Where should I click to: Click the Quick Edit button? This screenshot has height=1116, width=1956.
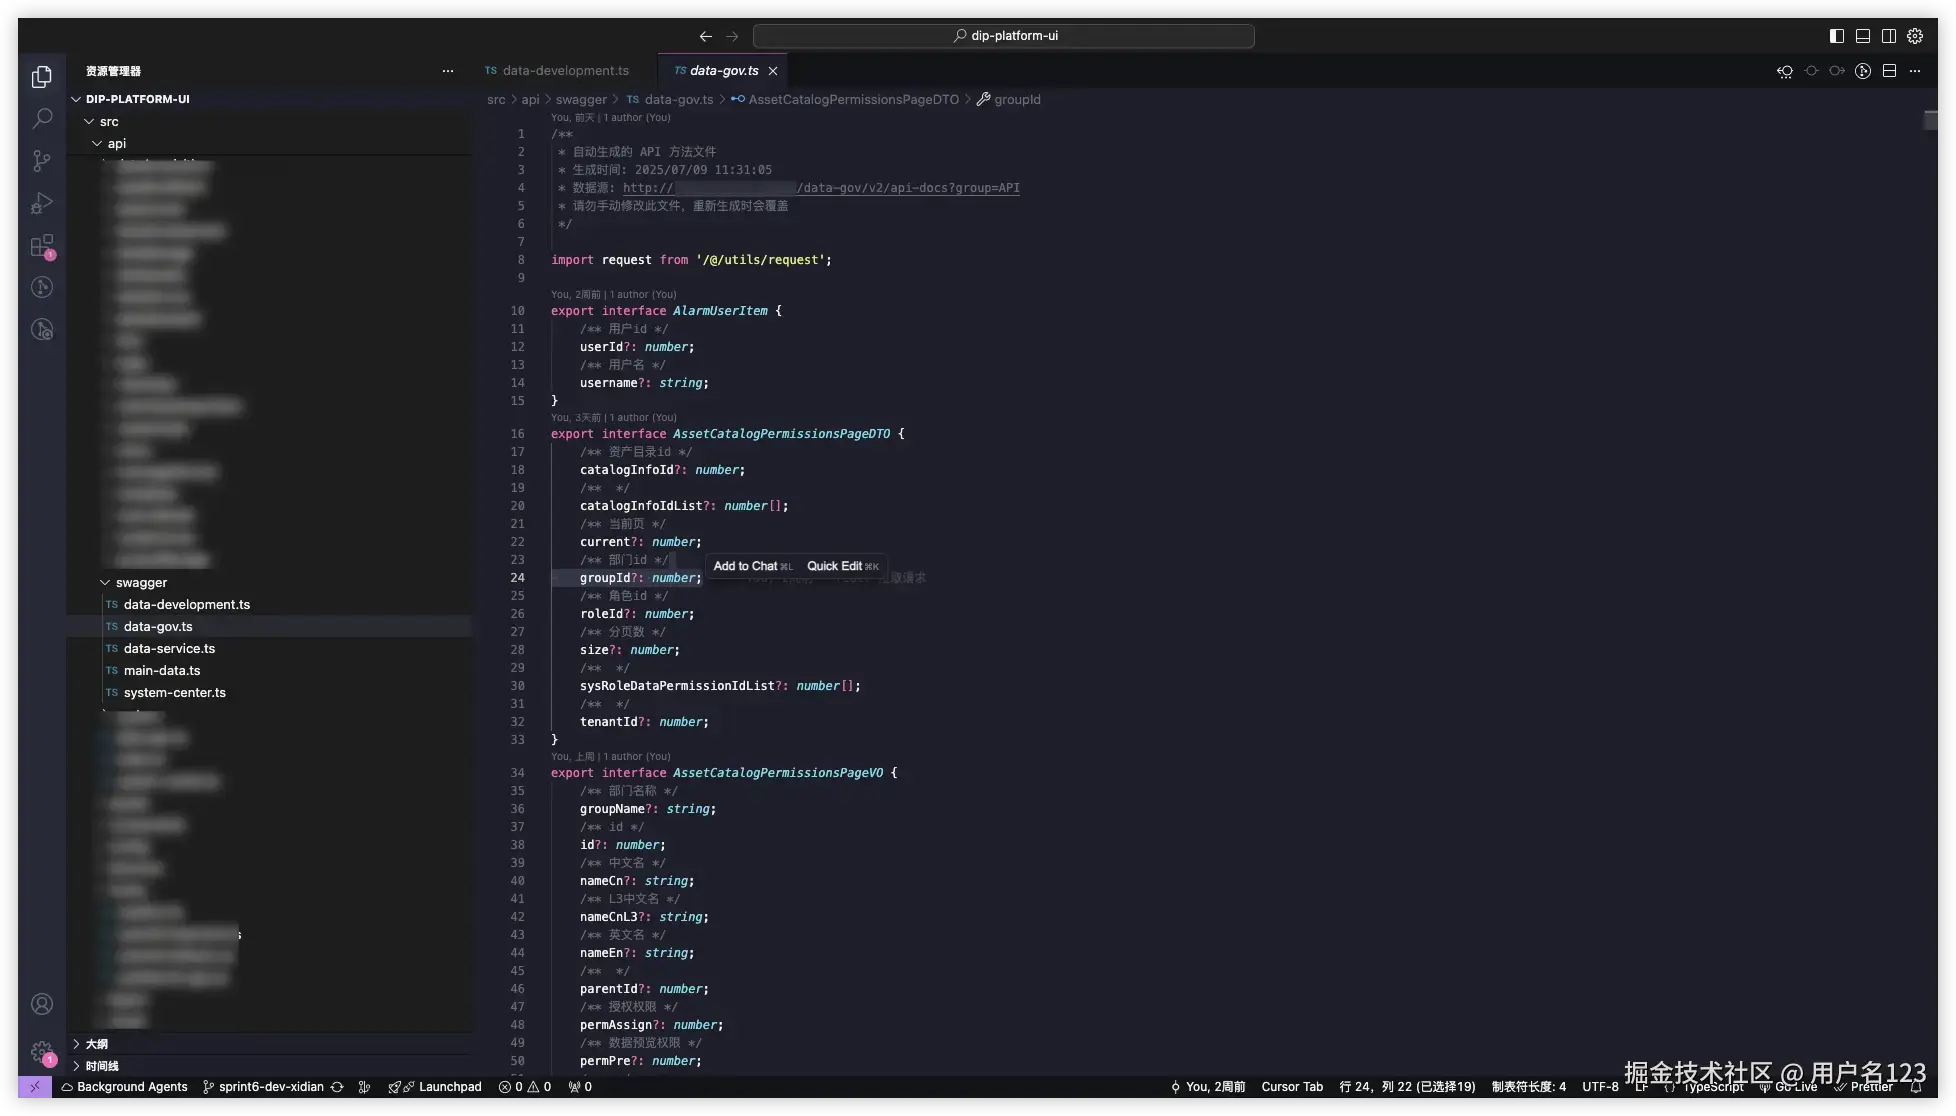point(835,566)
